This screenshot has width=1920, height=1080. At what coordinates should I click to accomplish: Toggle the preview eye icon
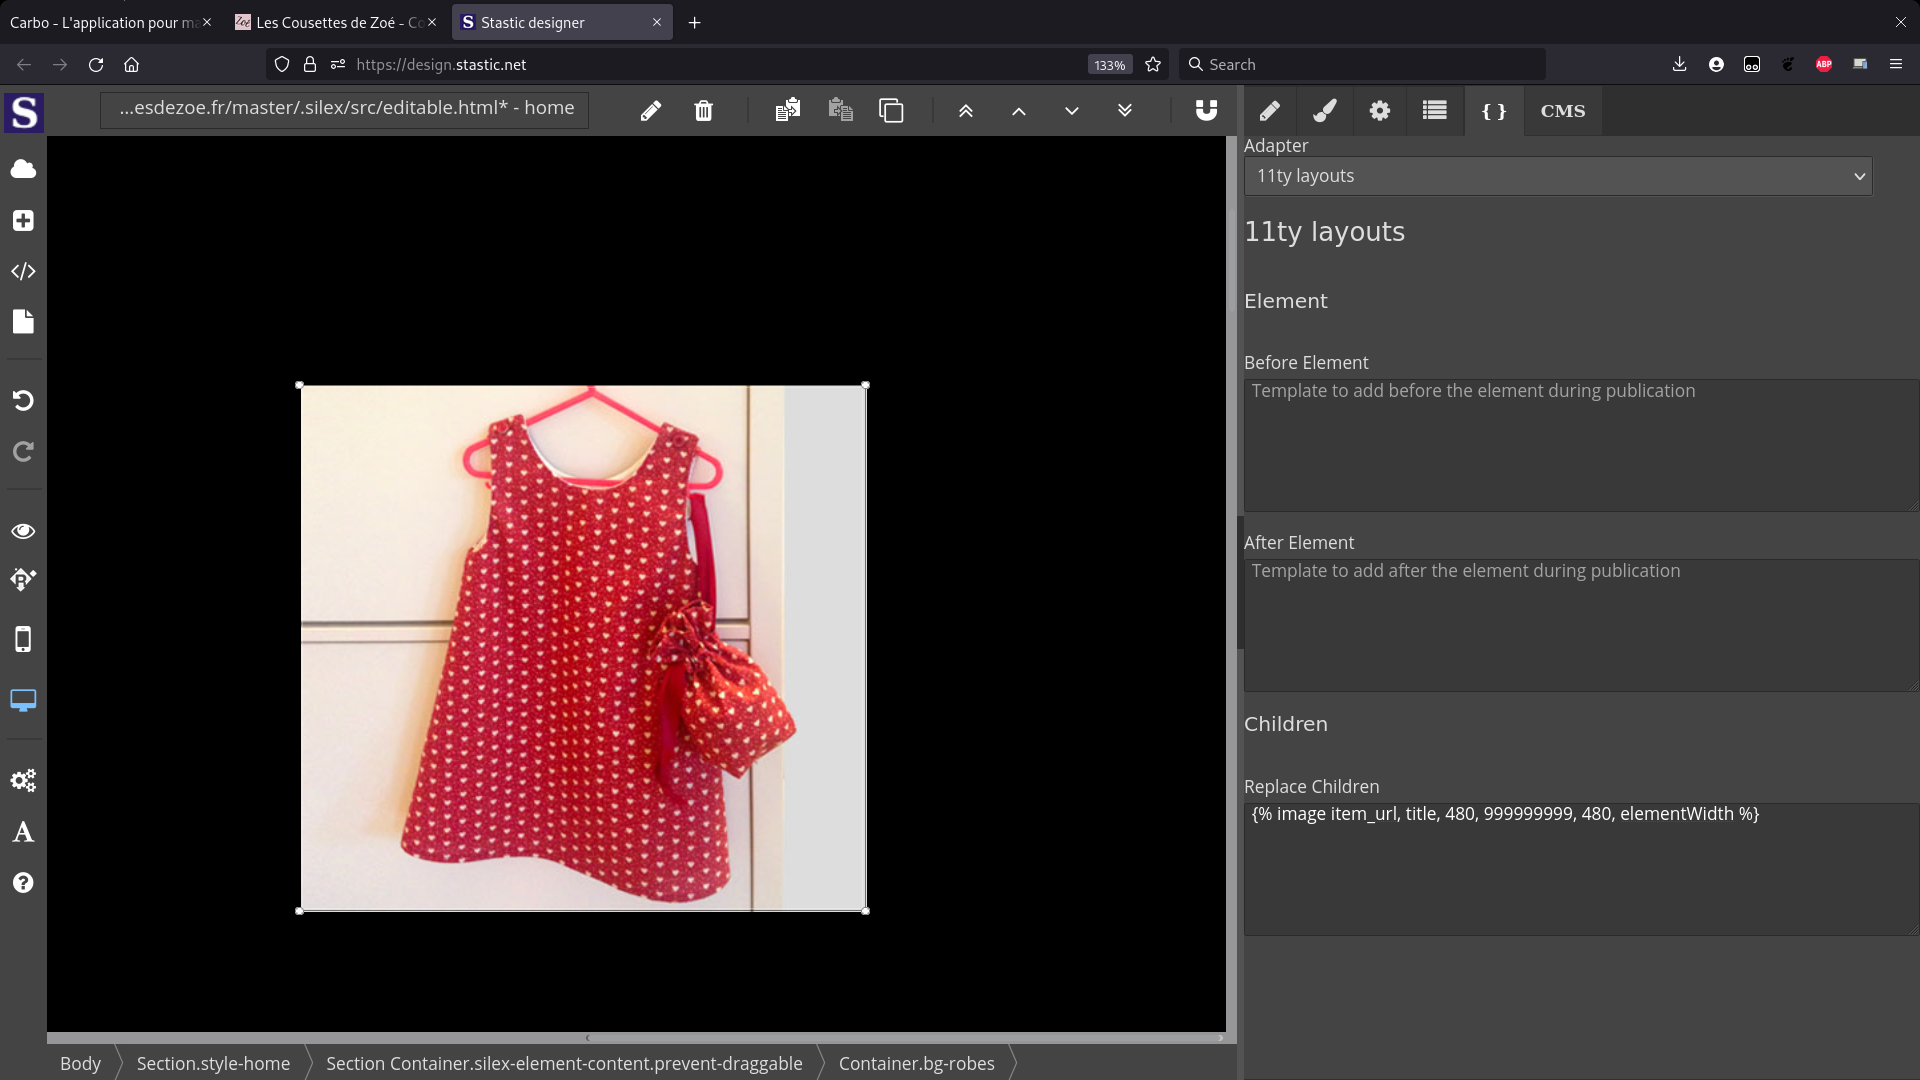pos(23,531)
